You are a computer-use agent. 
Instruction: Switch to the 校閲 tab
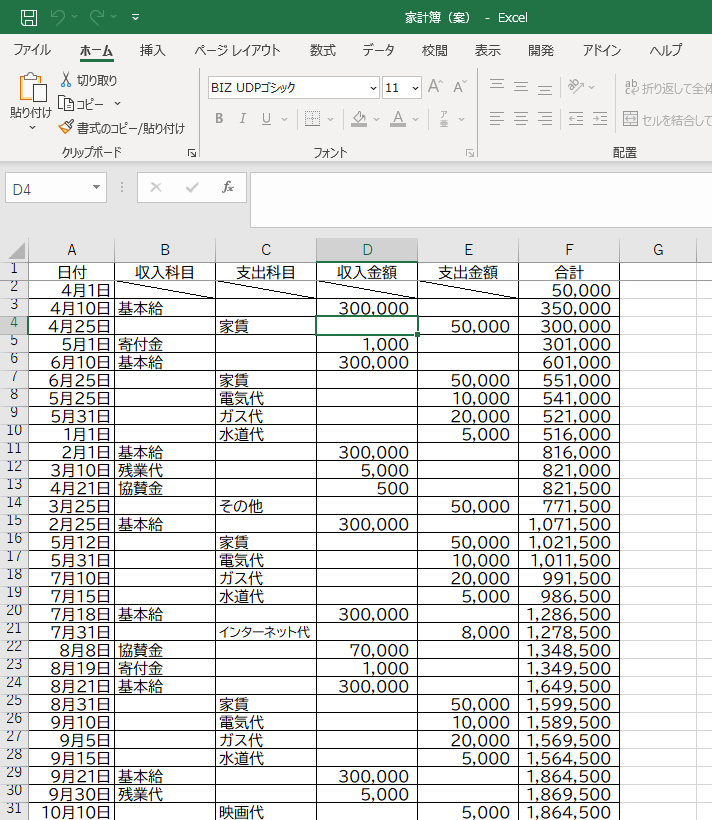tap(435, 50)
